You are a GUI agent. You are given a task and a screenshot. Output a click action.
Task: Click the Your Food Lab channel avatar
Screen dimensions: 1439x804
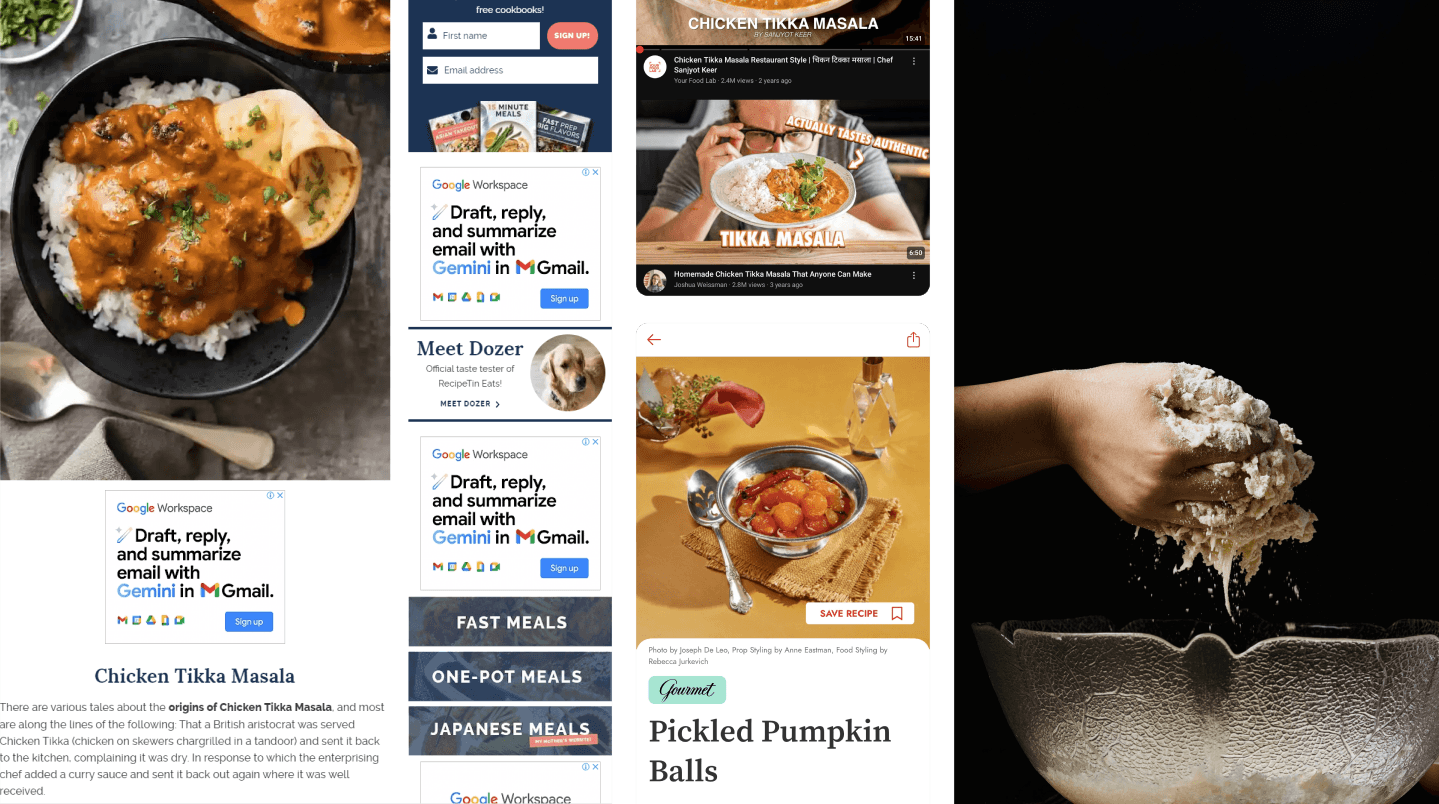[655, 67]
